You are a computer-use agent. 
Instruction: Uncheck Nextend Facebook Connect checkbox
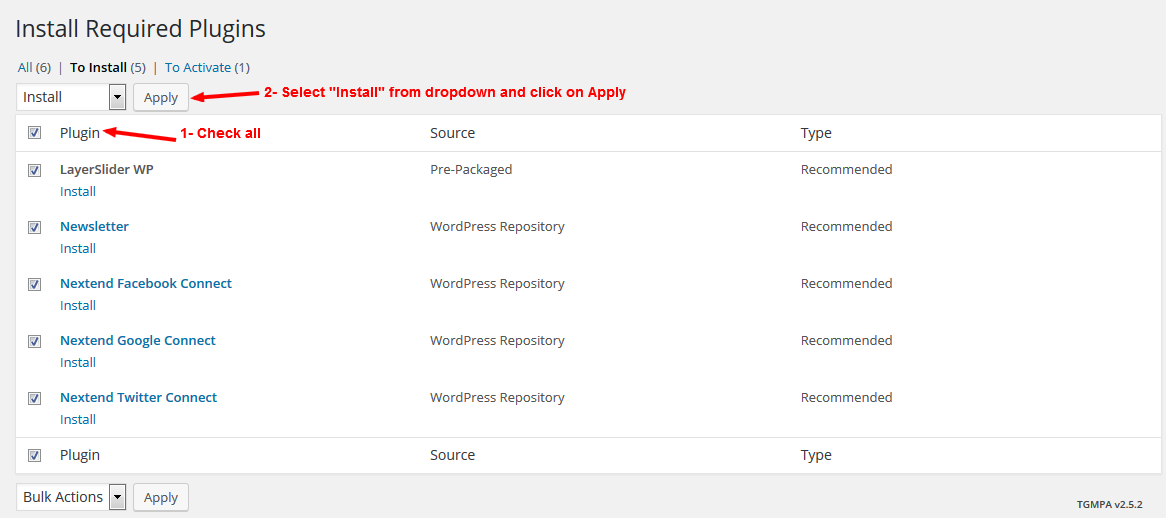coord(35,284)
